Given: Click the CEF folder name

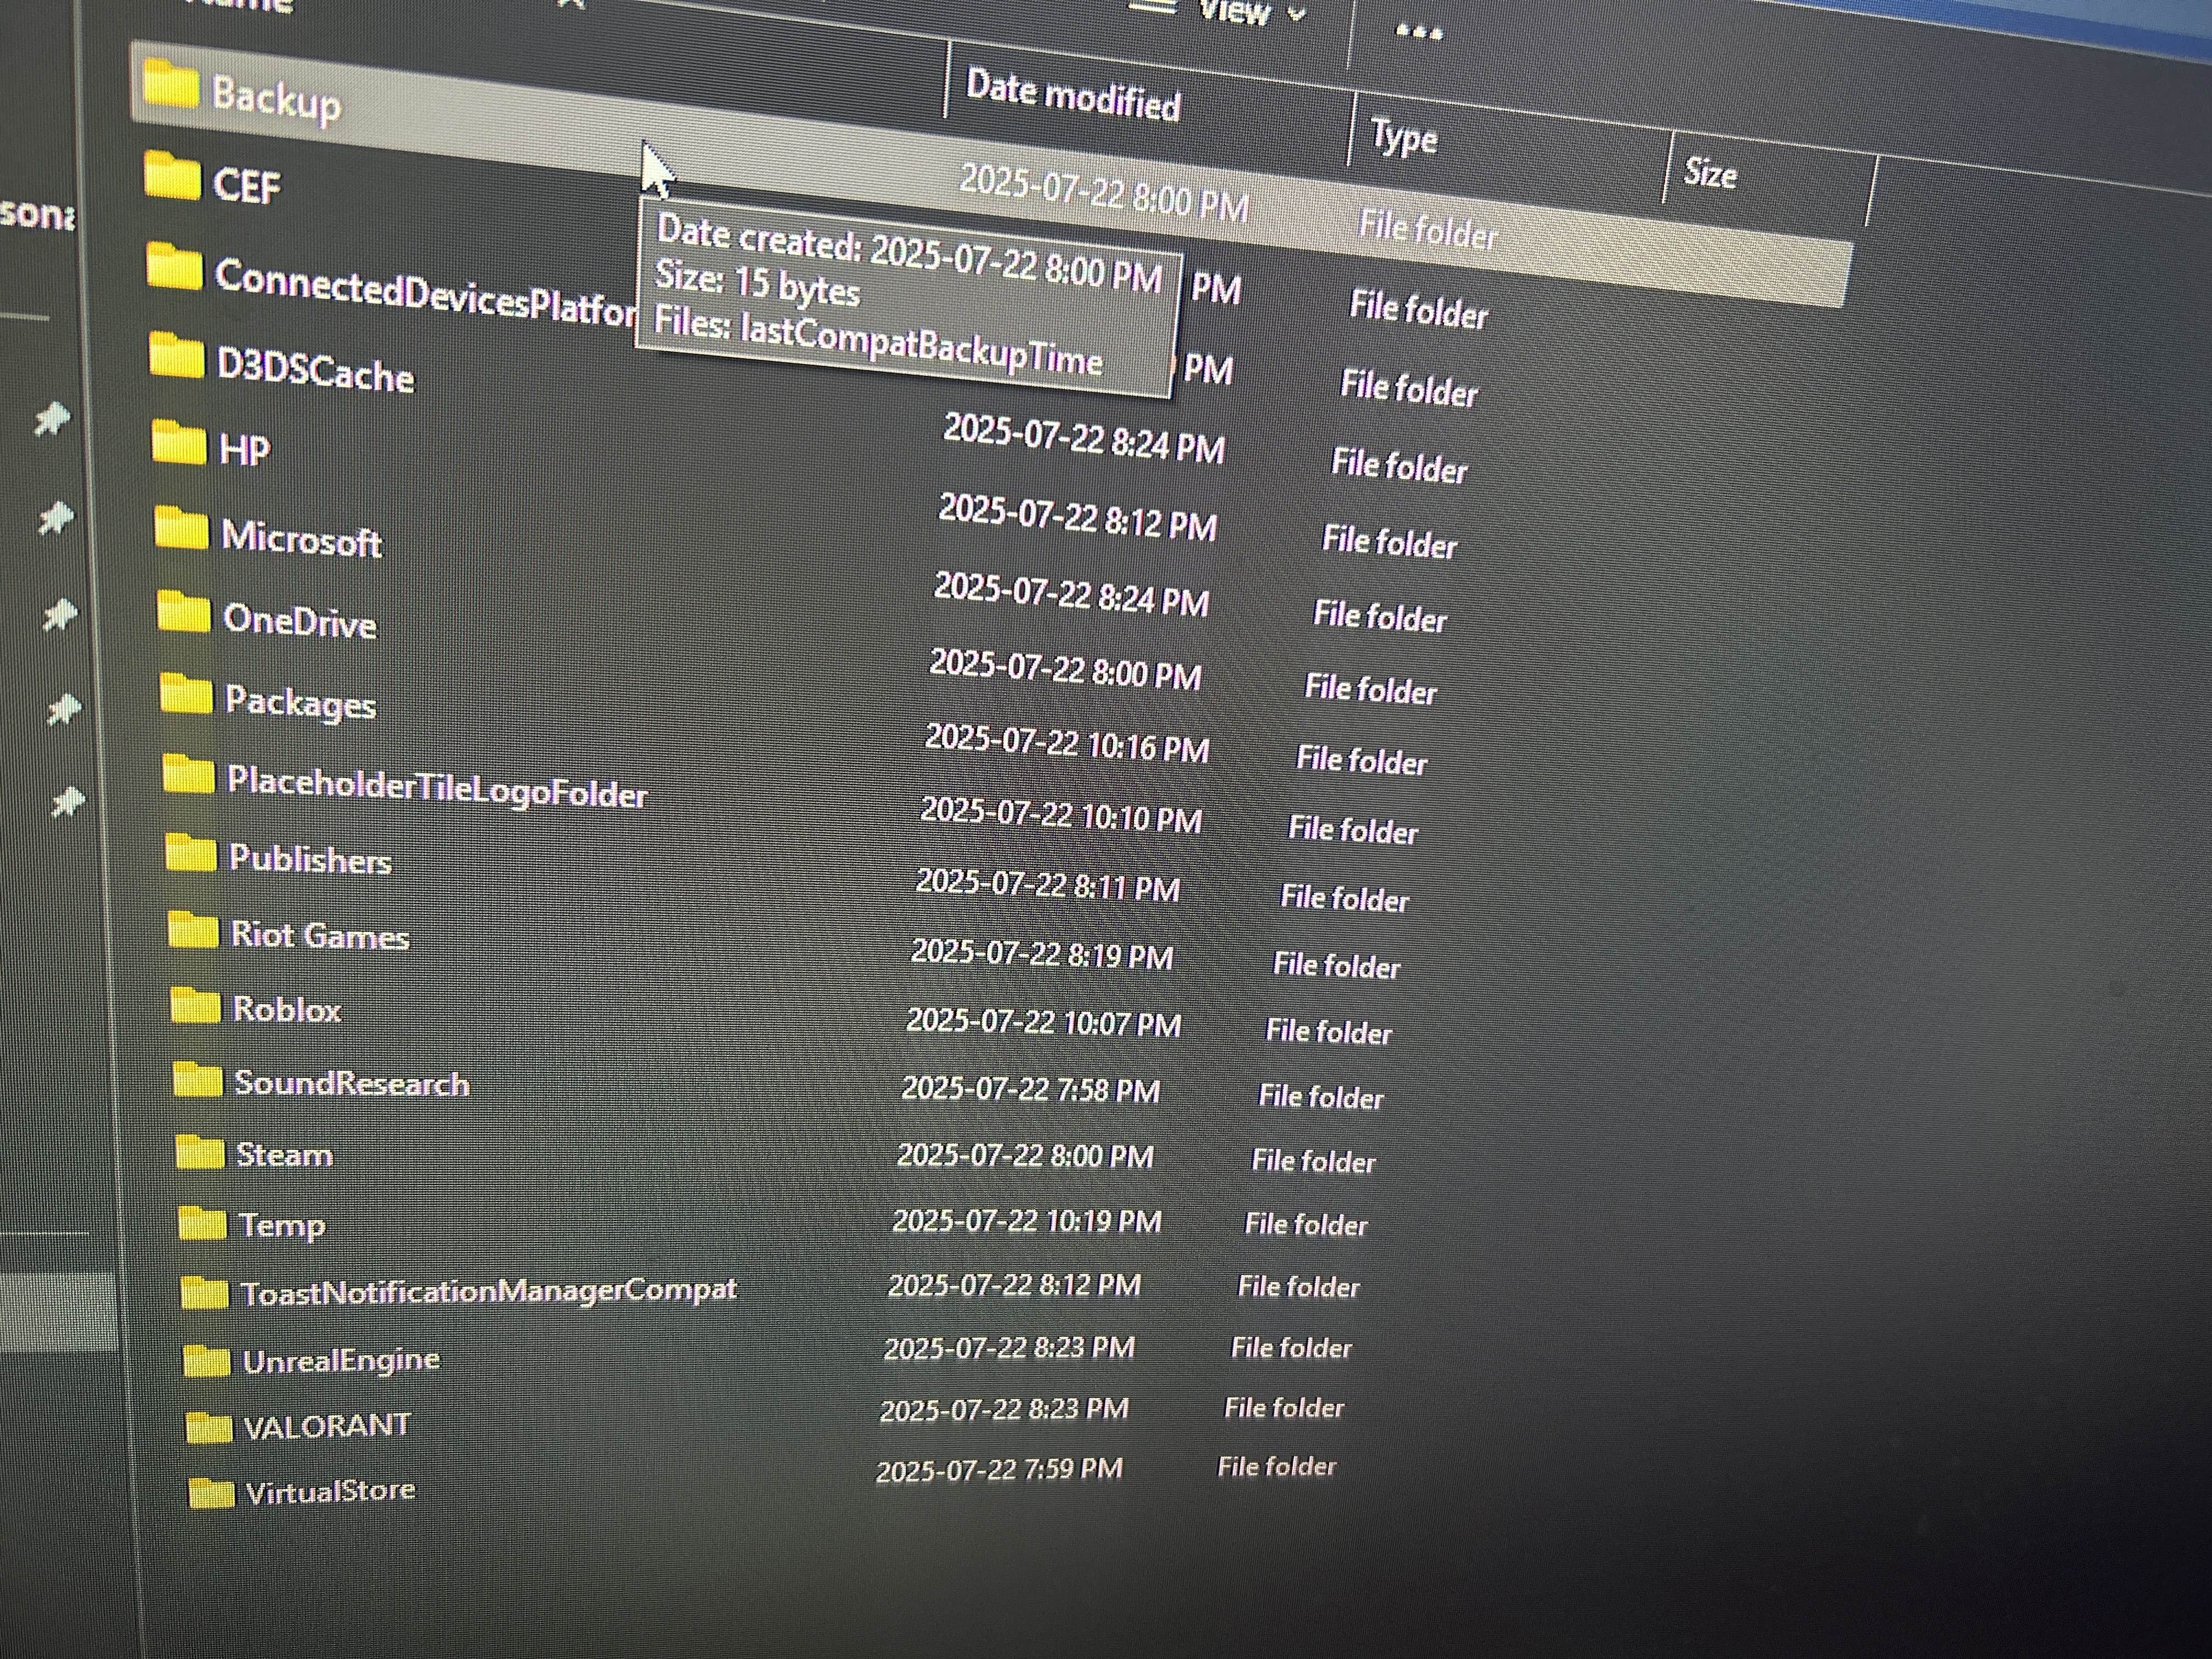Looking at the screenshot, I should coord(247,186).
